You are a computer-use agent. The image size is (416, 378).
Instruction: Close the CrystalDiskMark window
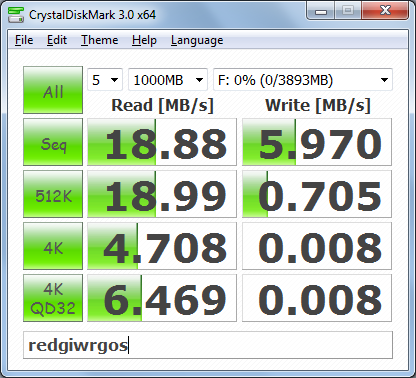pos(385,11)
